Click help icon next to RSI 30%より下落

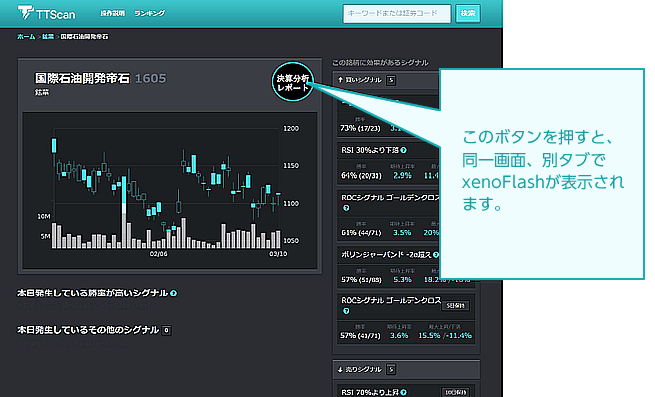coord(404,150)
